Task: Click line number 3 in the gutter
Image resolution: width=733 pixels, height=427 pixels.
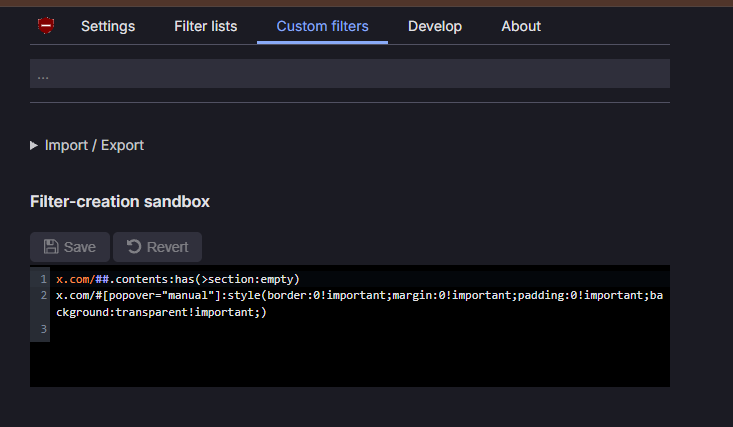Action: point(43,329)
